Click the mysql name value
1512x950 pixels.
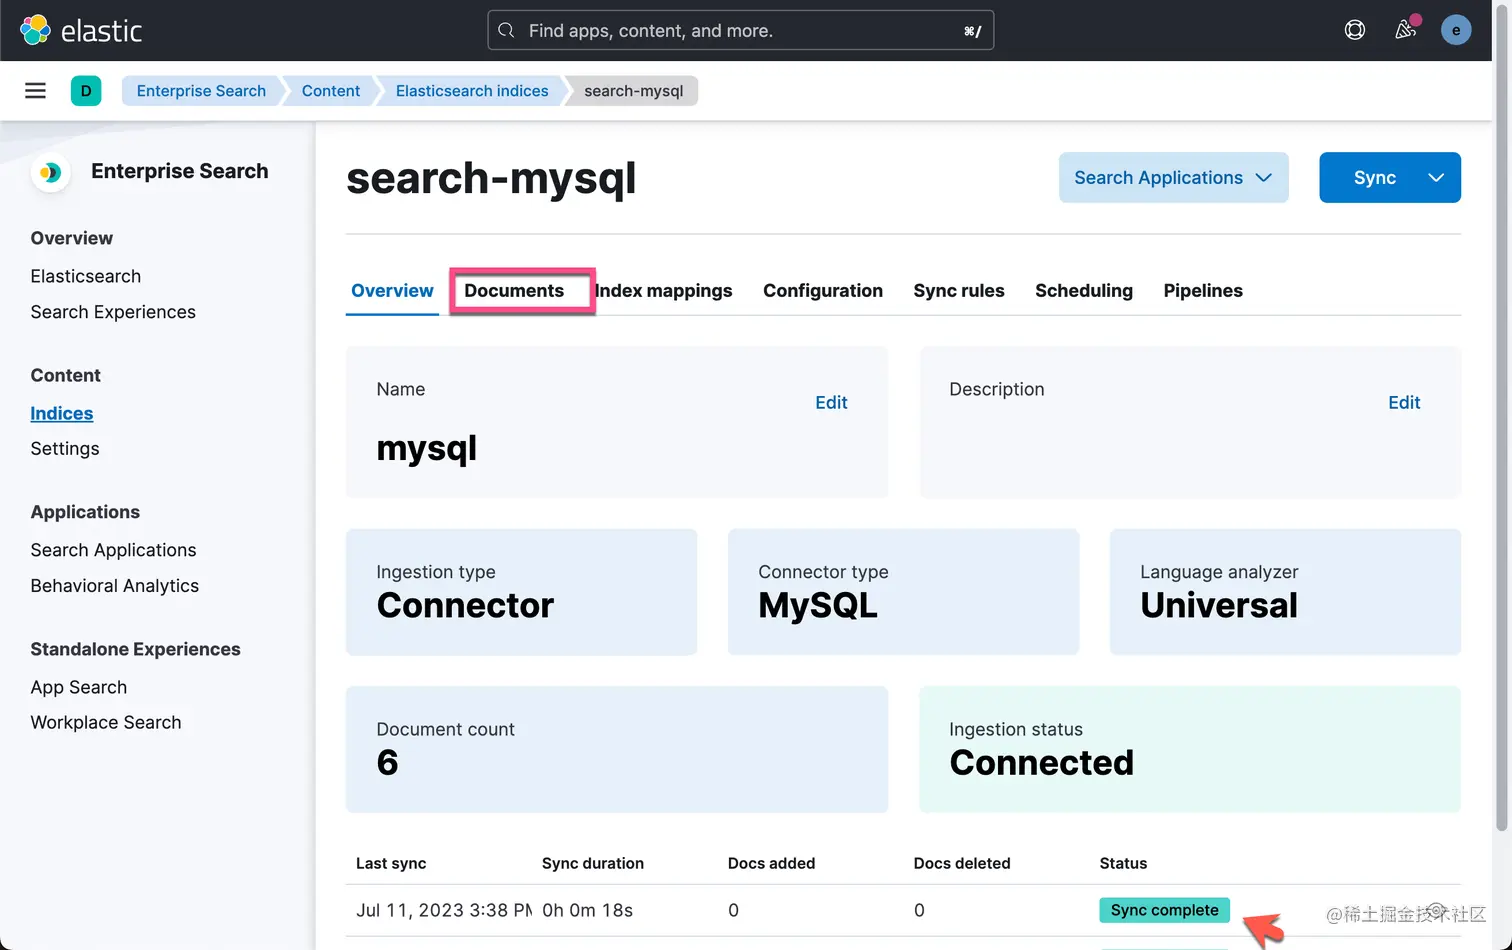426,448
